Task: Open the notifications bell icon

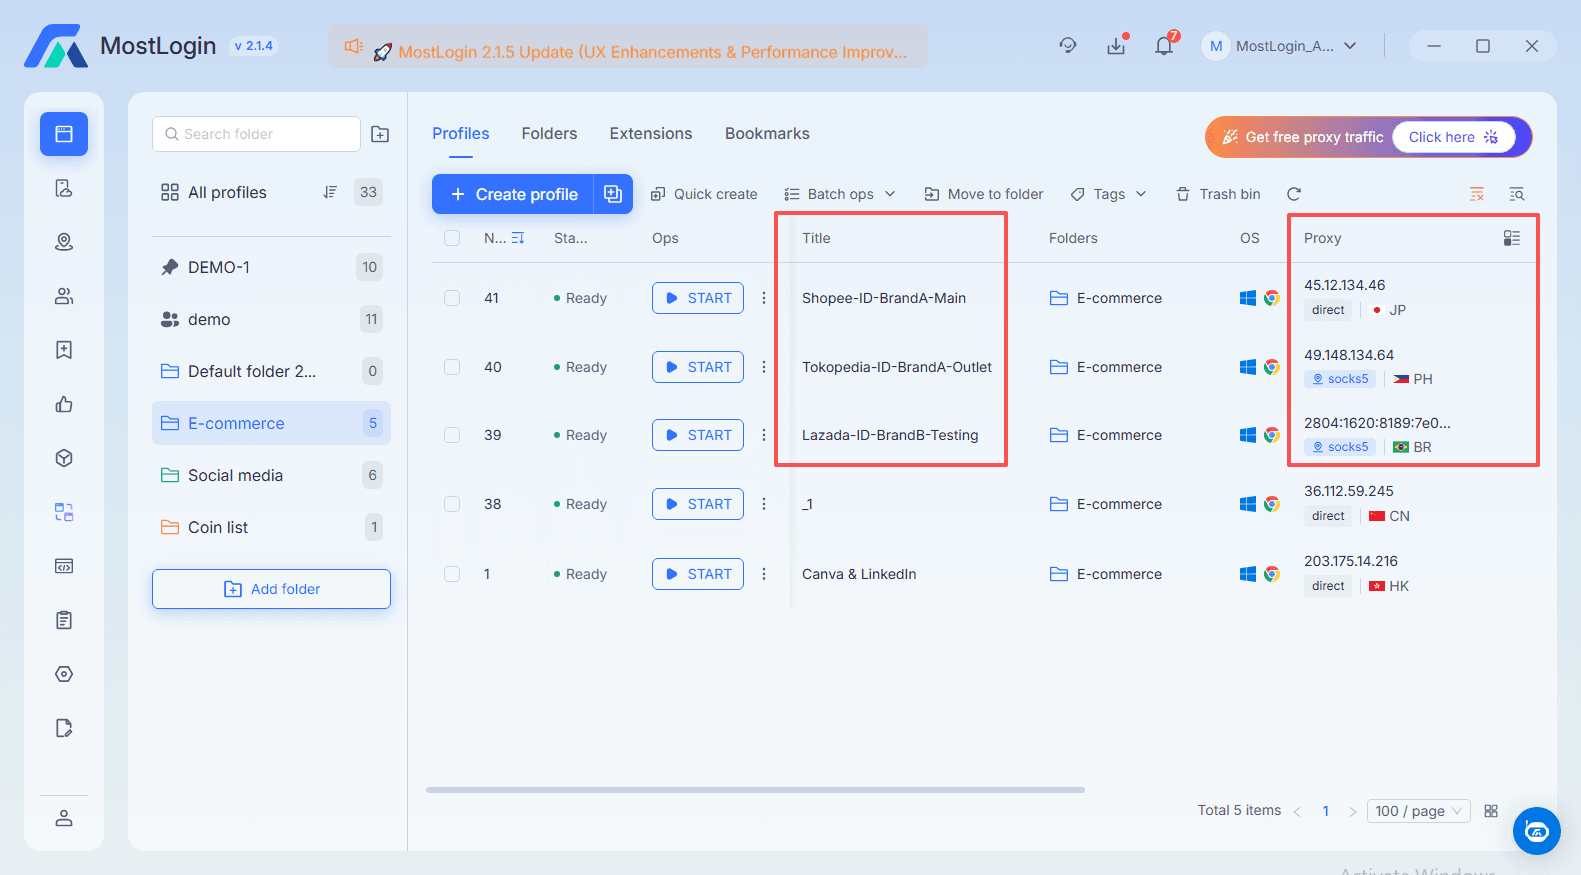Action: click(x=1164, y=46)
